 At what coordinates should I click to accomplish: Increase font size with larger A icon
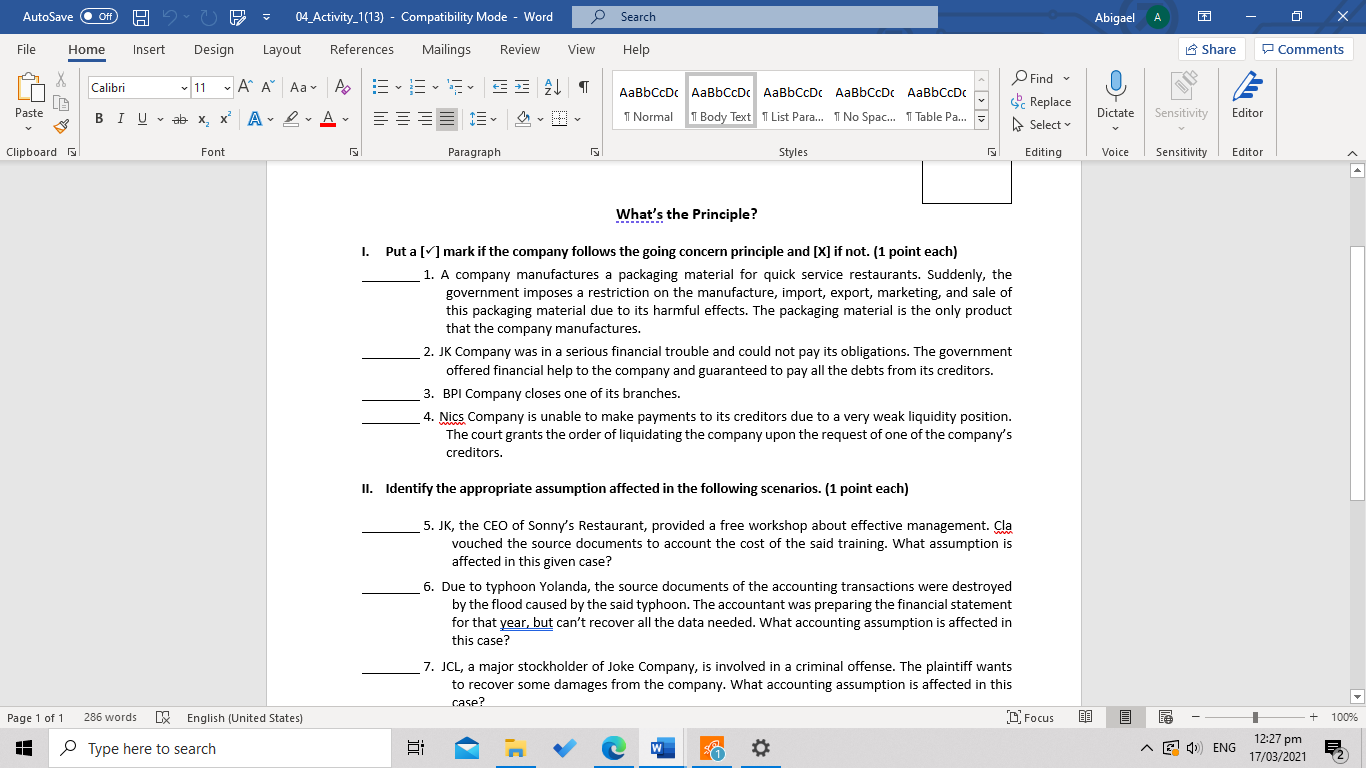tap(245, 88)
